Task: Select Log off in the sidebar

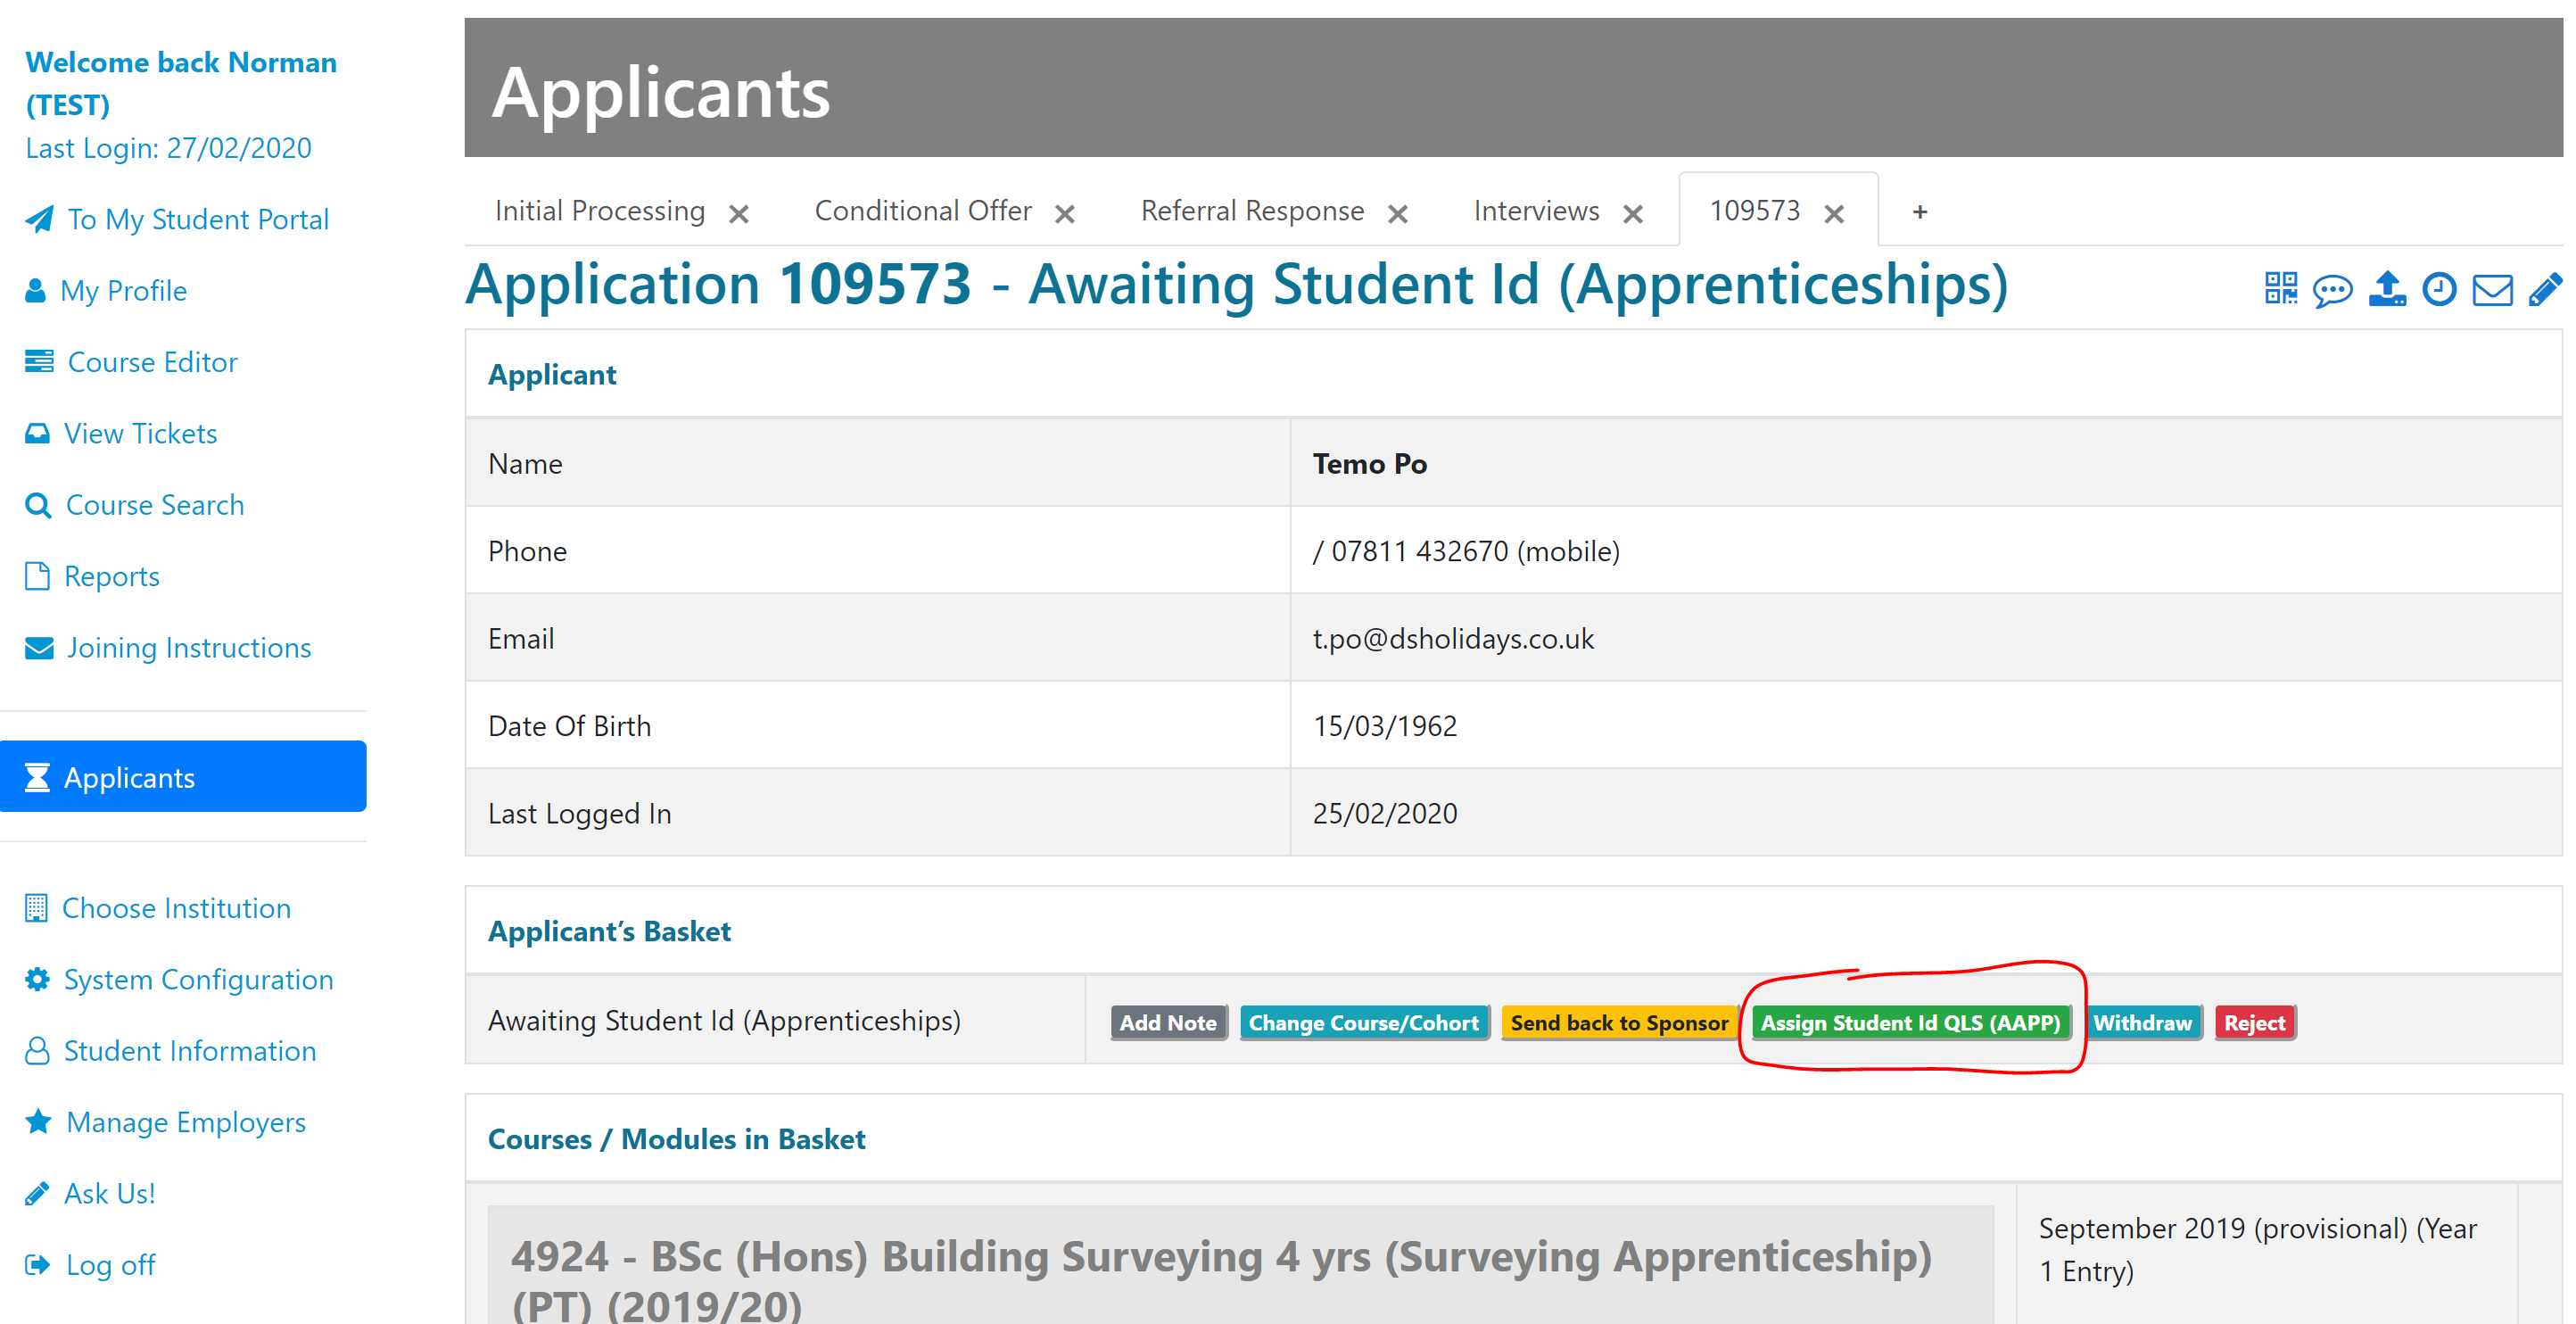Action: point(110,1264)
